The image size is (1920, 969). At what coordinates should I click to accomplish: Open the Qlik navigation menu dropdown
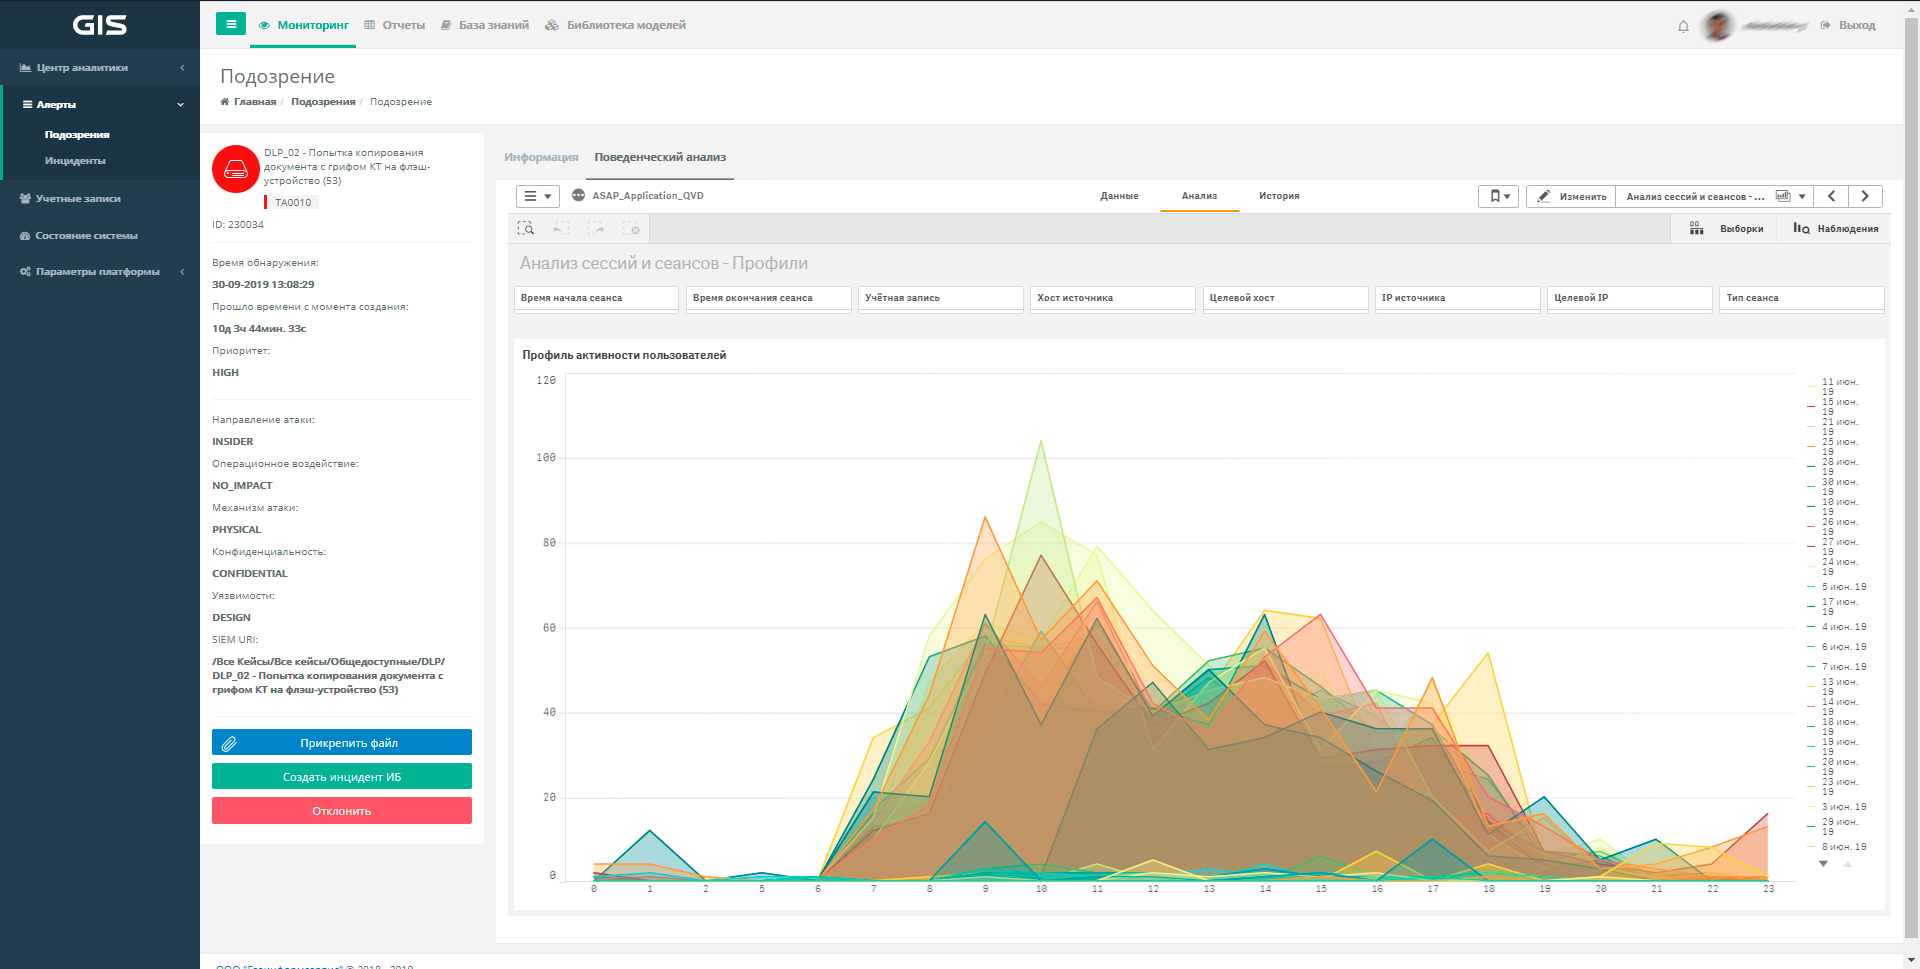coord(537,196)
